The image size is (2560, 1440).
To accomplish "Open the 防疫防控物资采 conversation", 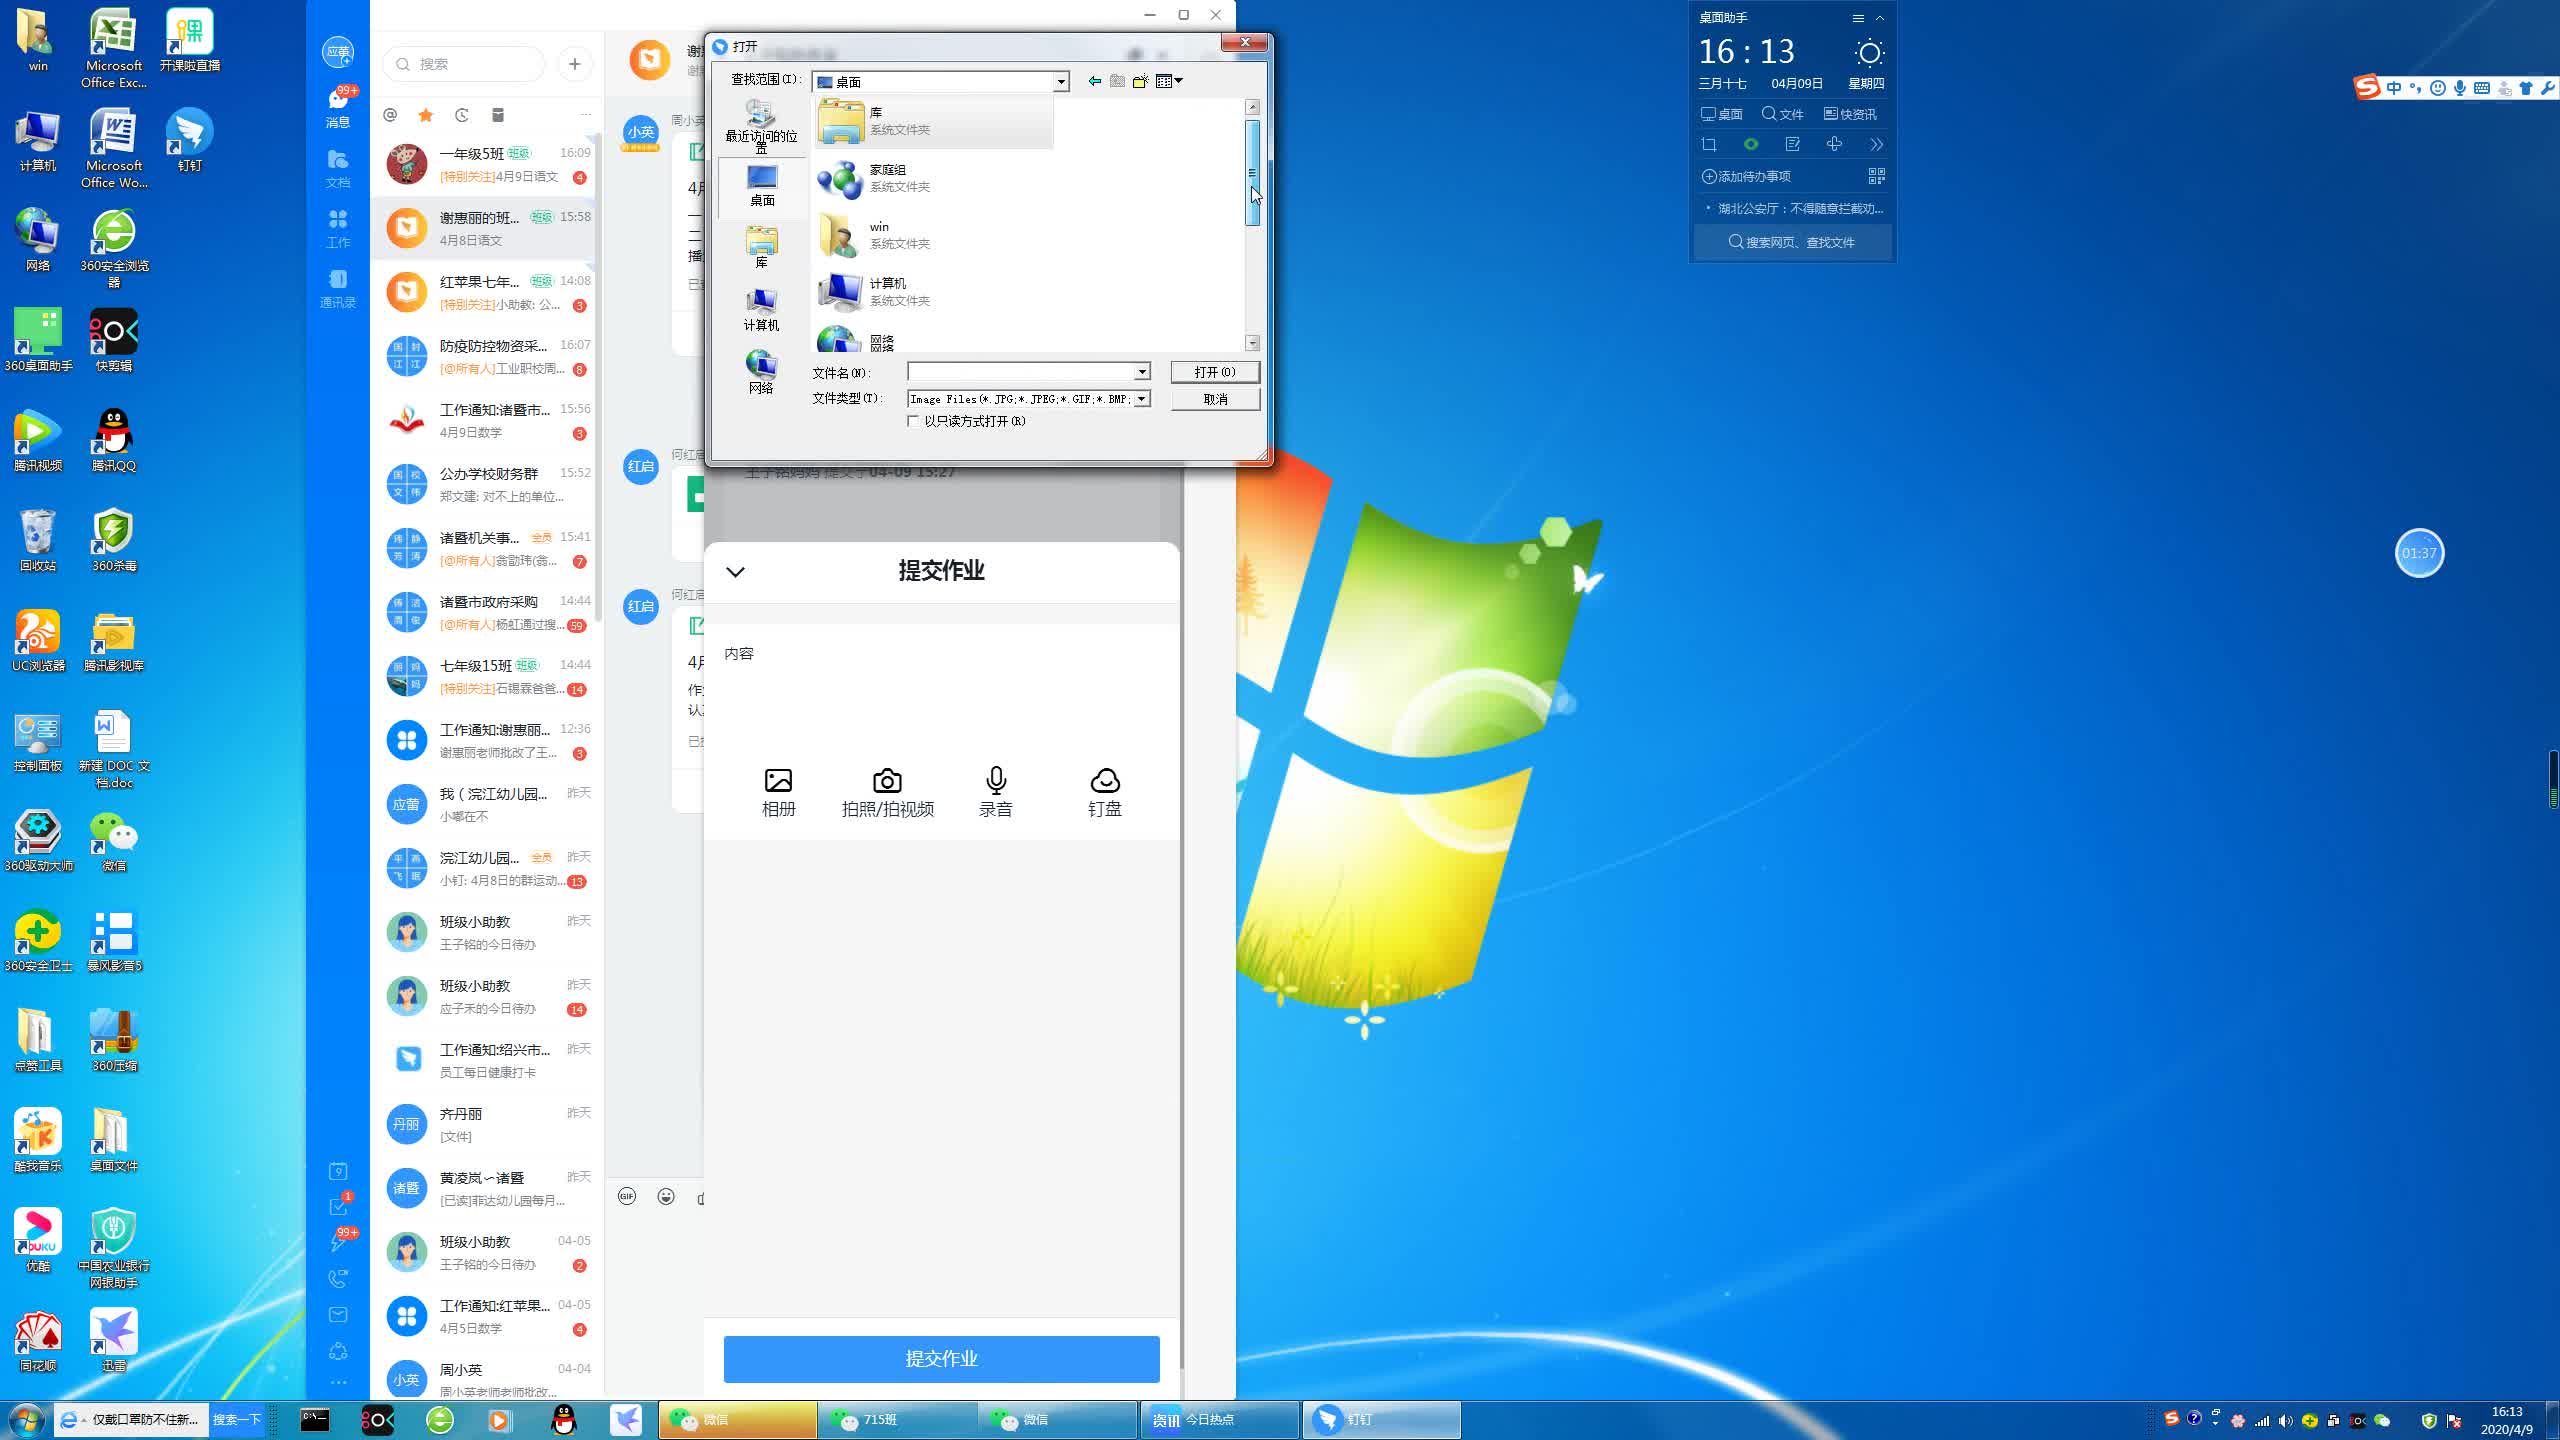I will (485, 356).
